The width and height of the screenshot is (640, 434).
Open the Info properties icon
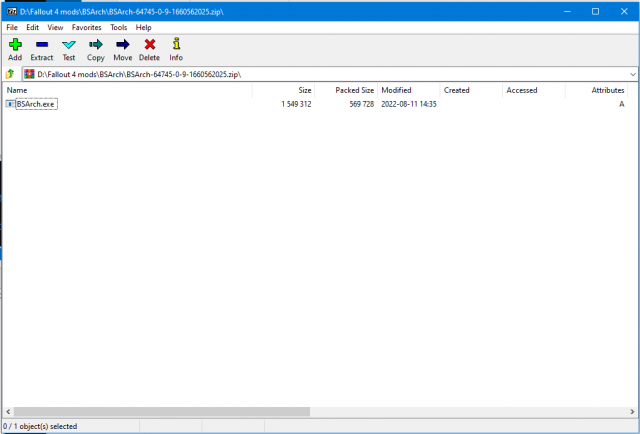(x=176, y=49)
